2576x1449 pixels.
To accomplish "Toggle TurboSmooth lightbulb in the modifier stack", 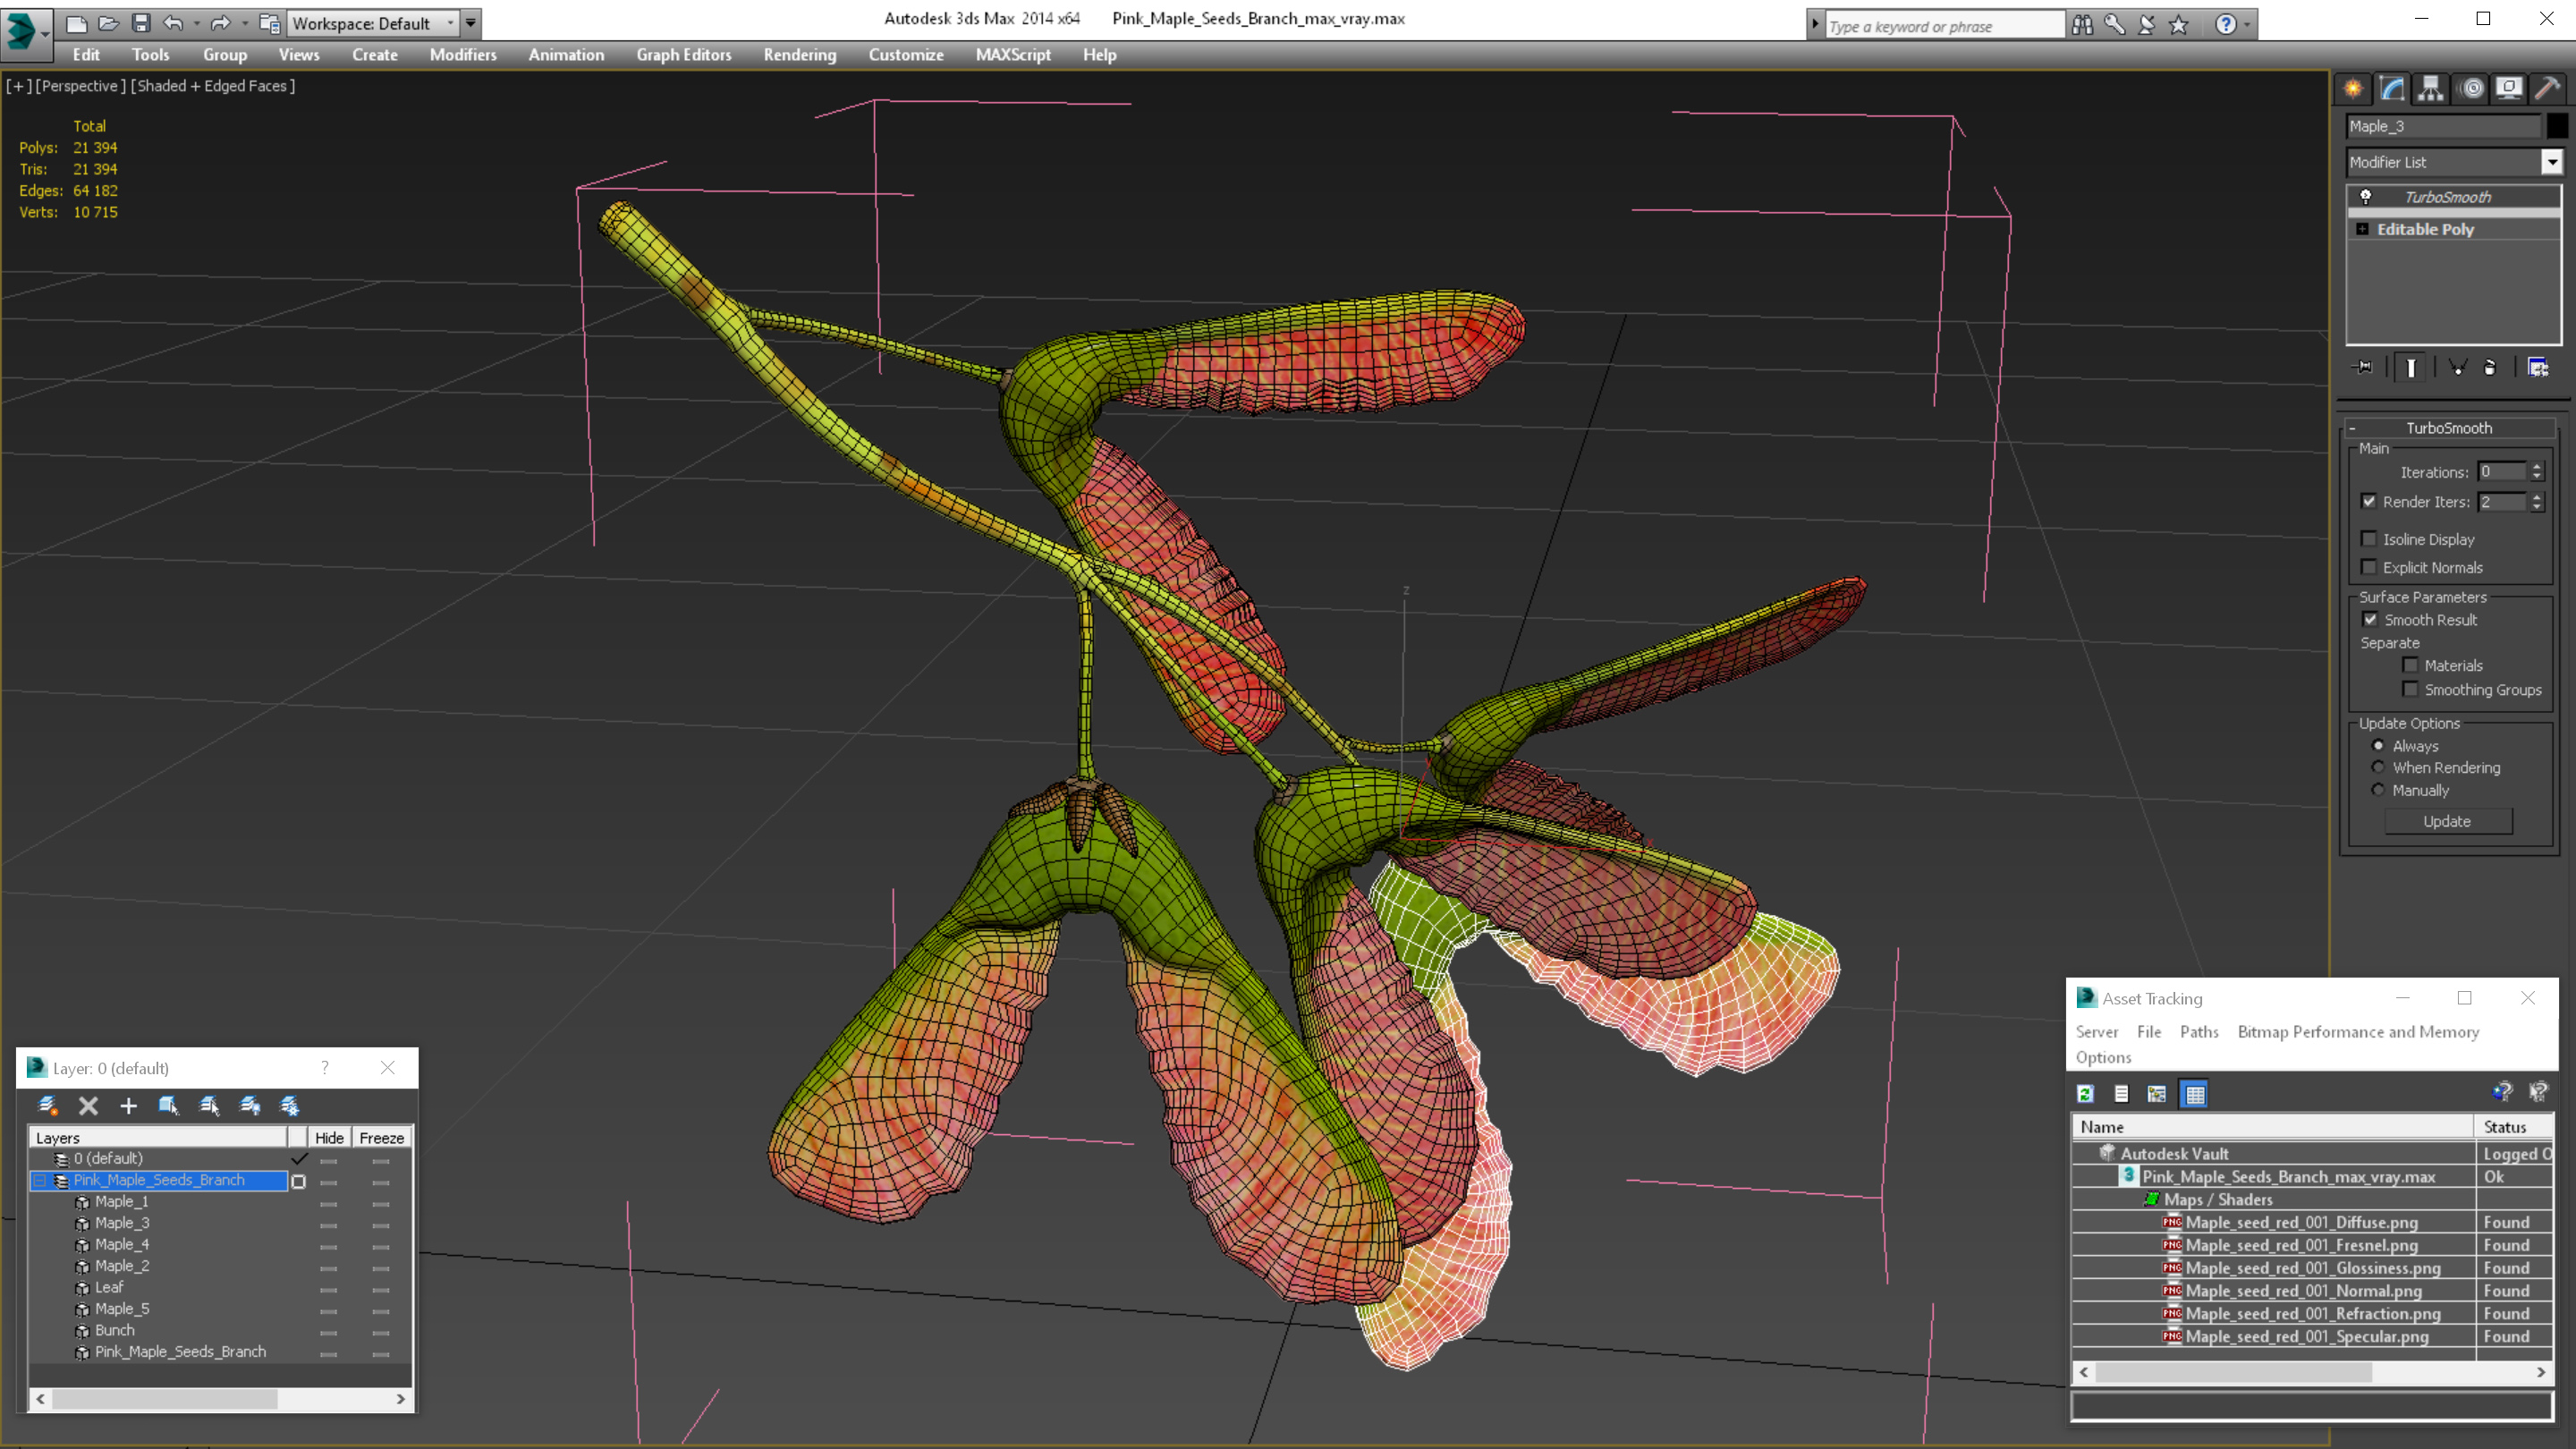I will tap(2366, 197).
